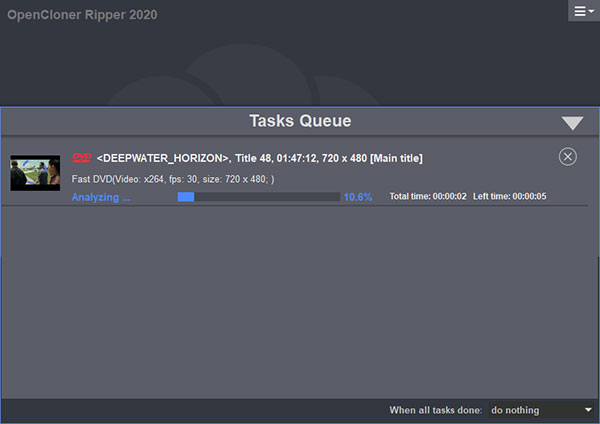The height and width of the screenshot is (424, 600).
Task: Click the red DVD logo icon
Action: tap(82, 158)
